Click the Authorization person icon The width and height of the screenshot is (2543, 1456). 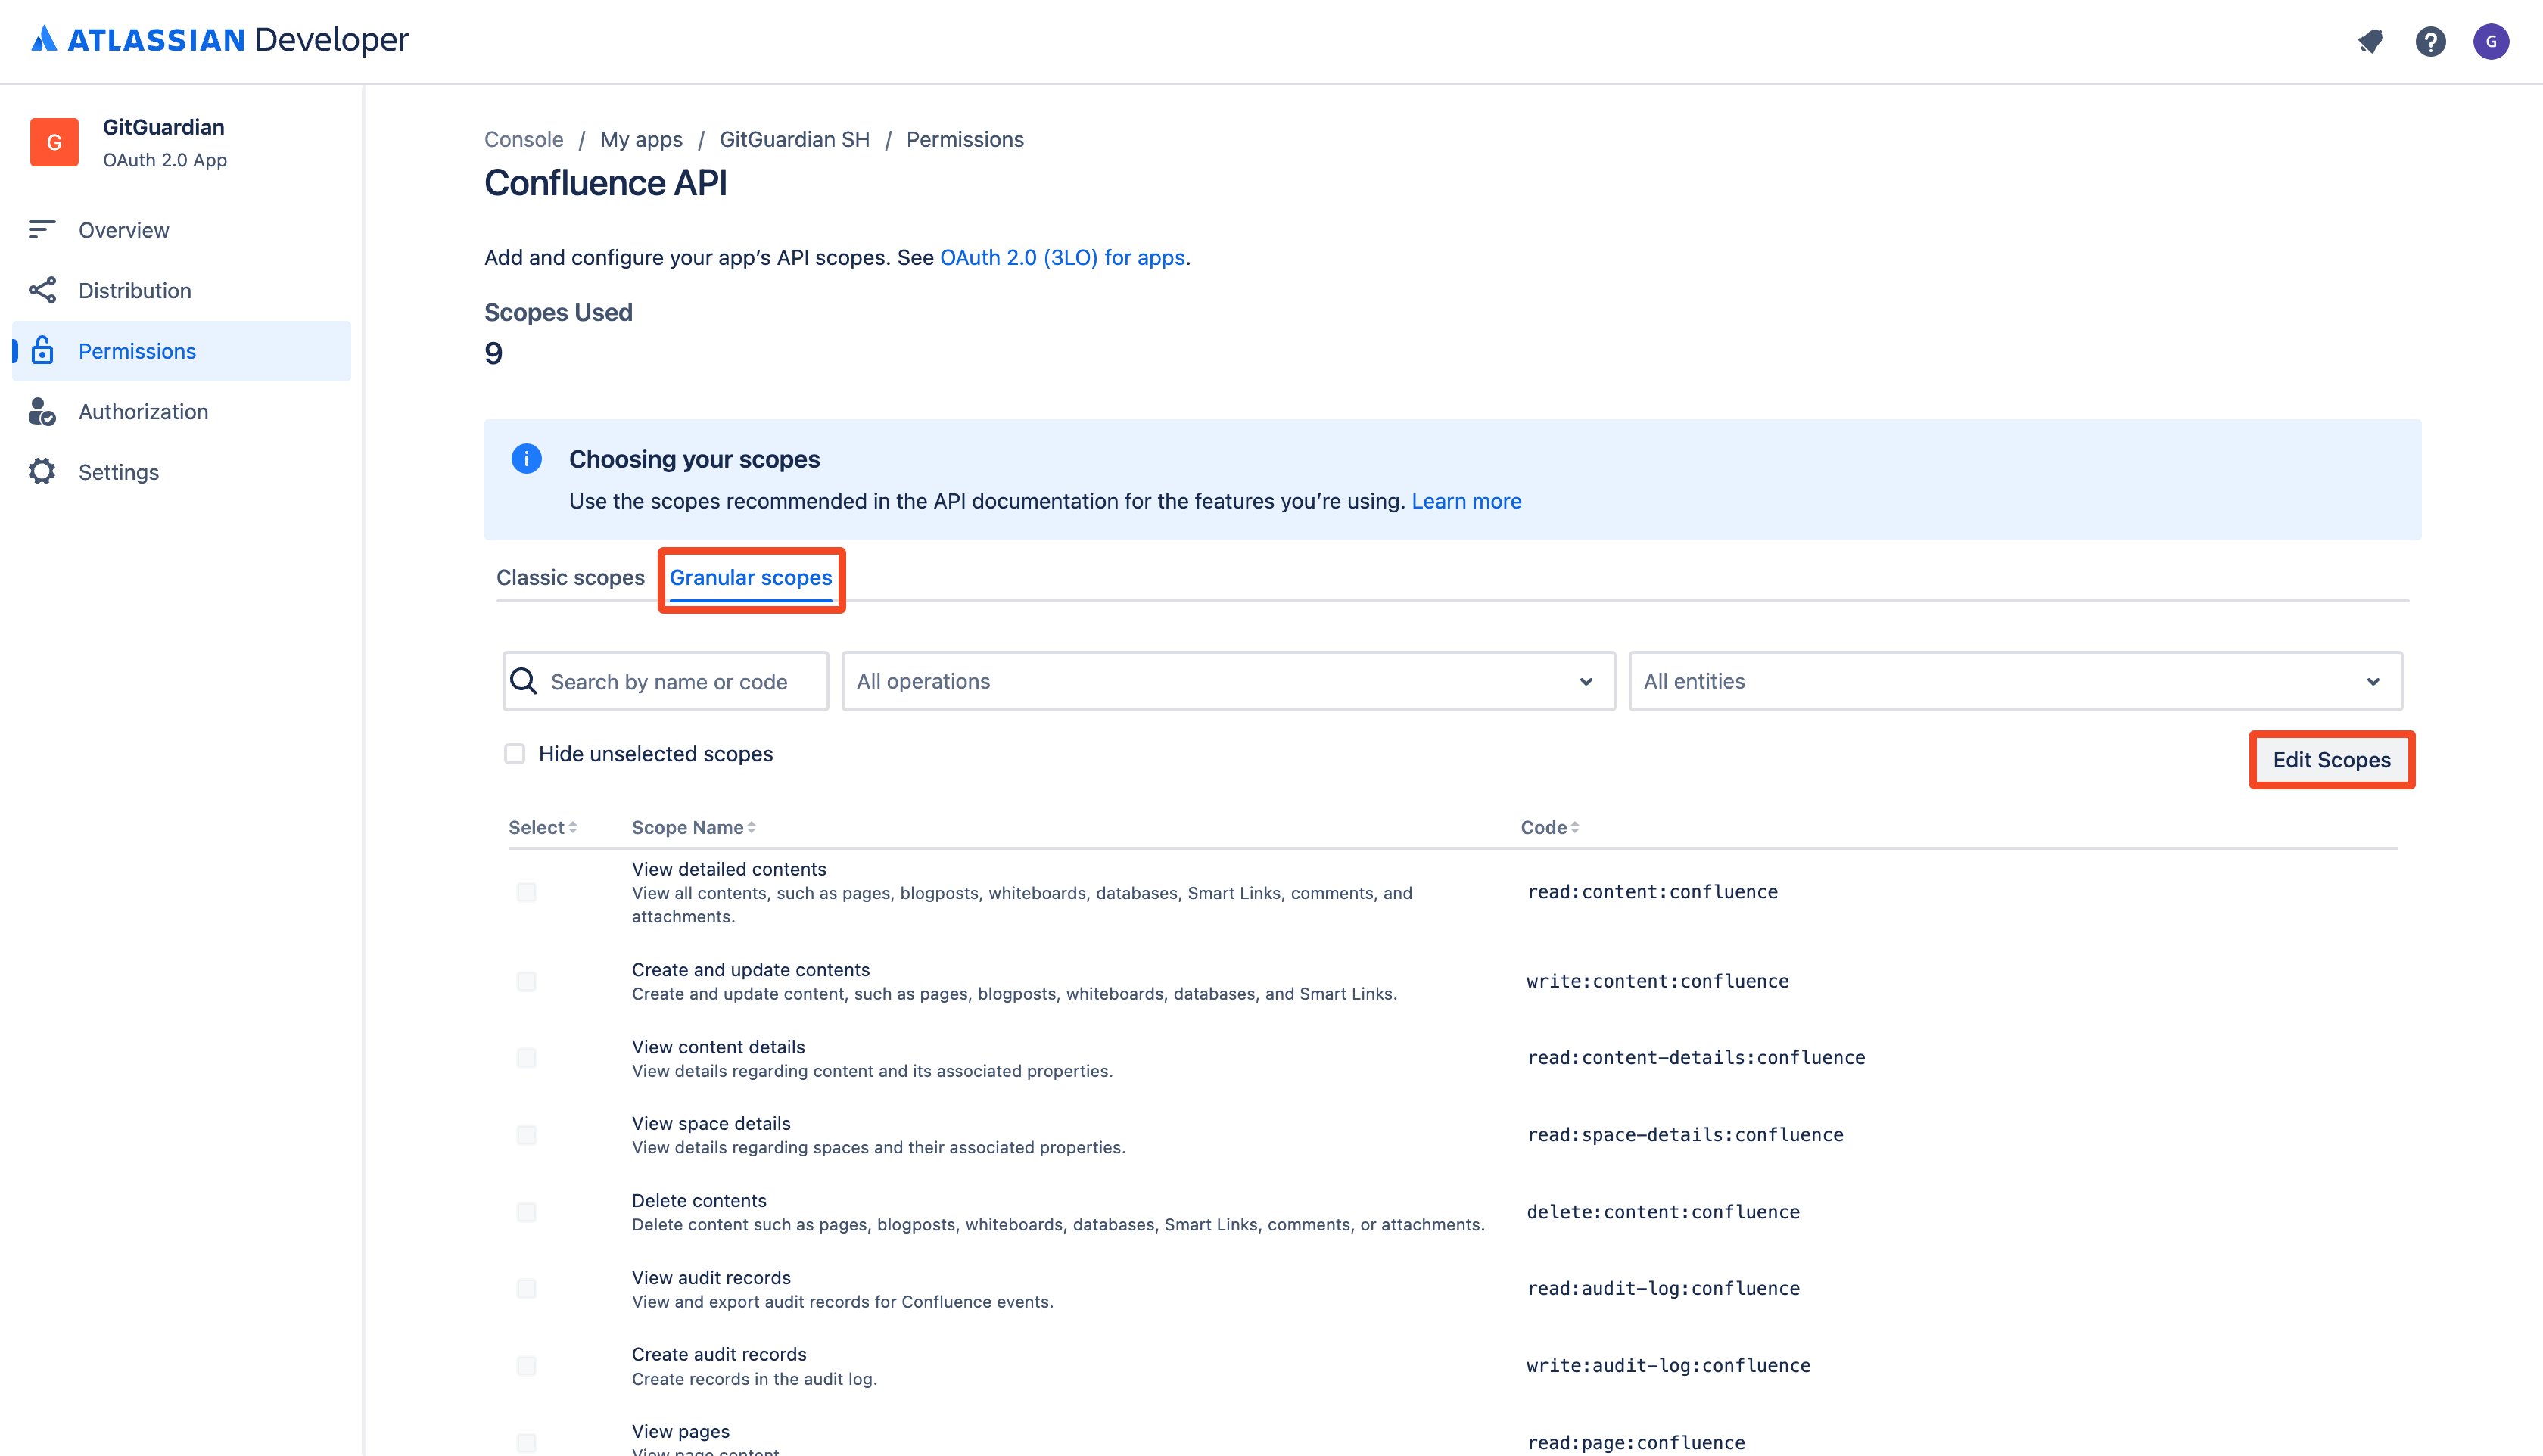42,411
